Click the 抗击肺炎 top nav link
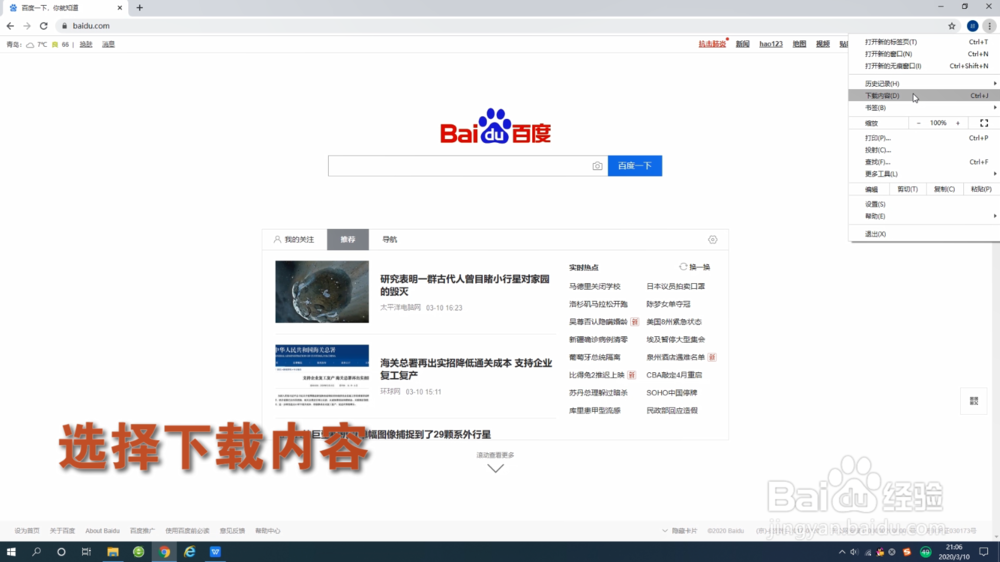This screenshot has width=1000, height=562. tap(712, 44)
